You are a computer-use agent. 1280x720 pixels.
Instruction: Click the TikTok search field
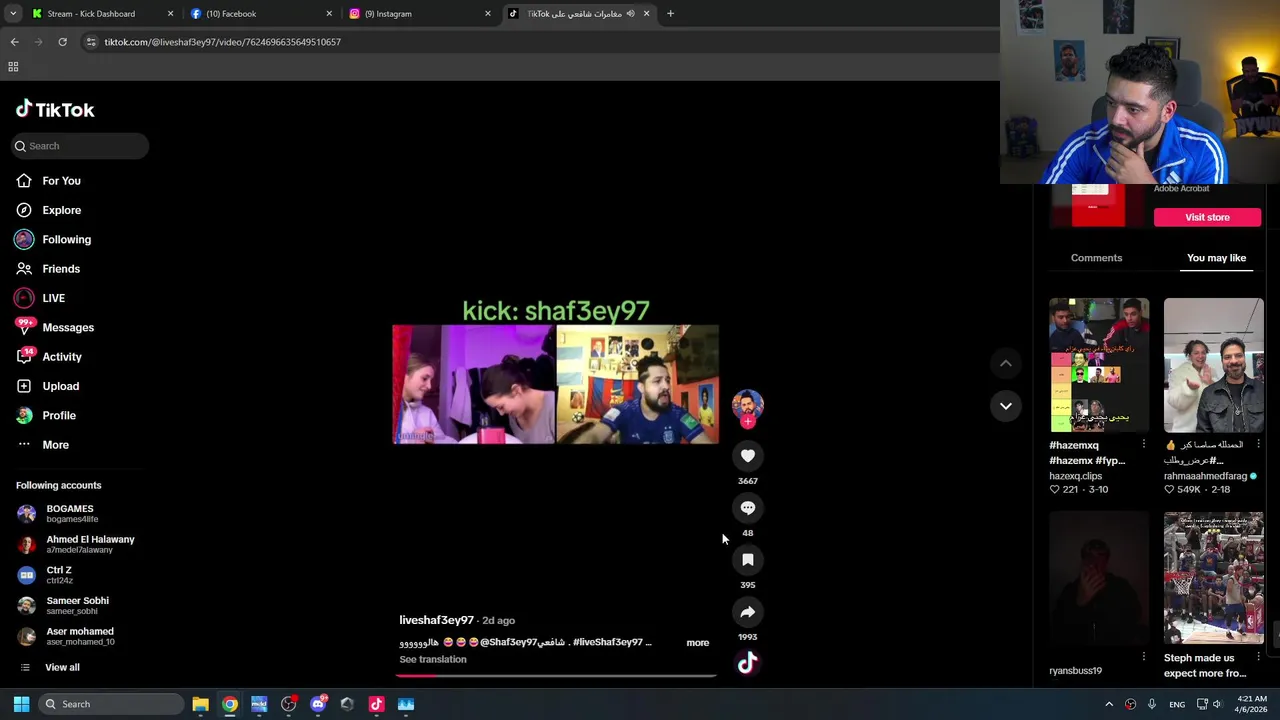80,146
